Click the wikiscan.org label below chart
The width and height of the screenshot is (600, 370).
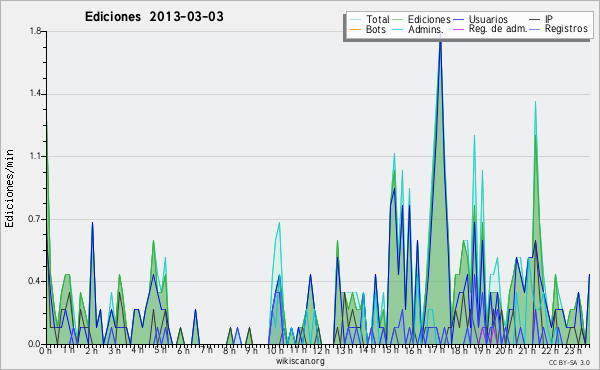(300, 361)
